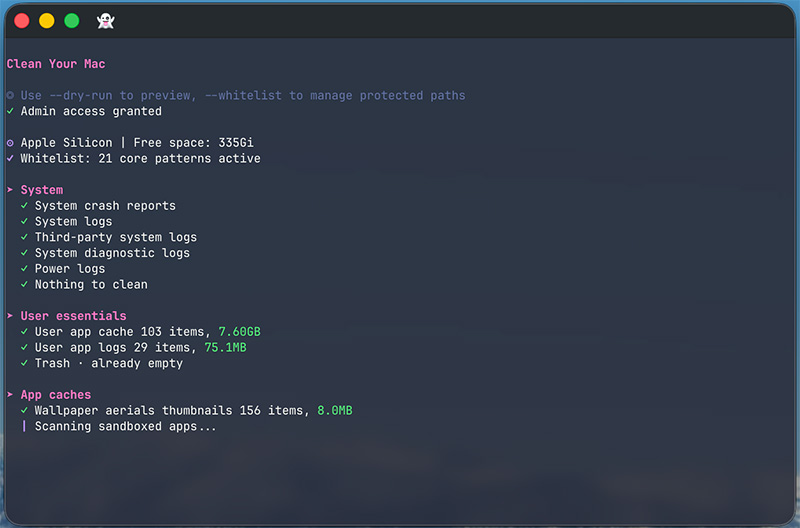Click 'System logs' row
This screenshot has height=528, width=800.
pyautogui.click(x=73, y=221)
